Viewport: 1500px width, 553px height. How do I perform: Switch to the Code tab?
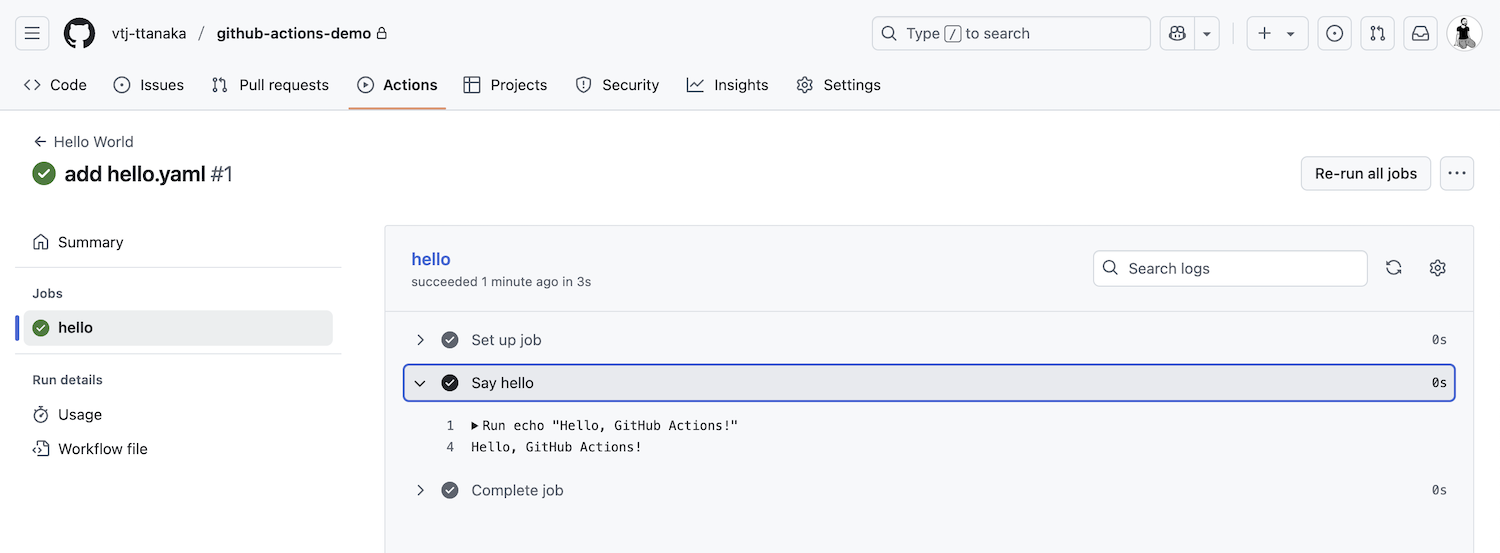point(56,85)
